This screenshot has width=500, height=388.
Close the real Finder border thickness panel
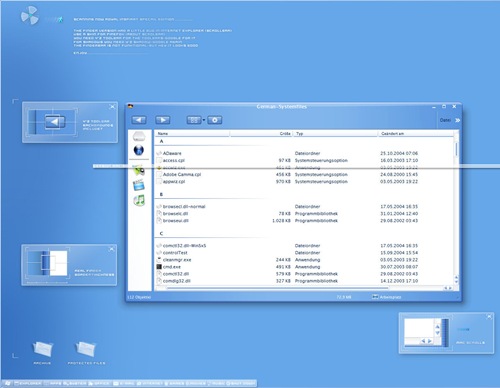112,249
